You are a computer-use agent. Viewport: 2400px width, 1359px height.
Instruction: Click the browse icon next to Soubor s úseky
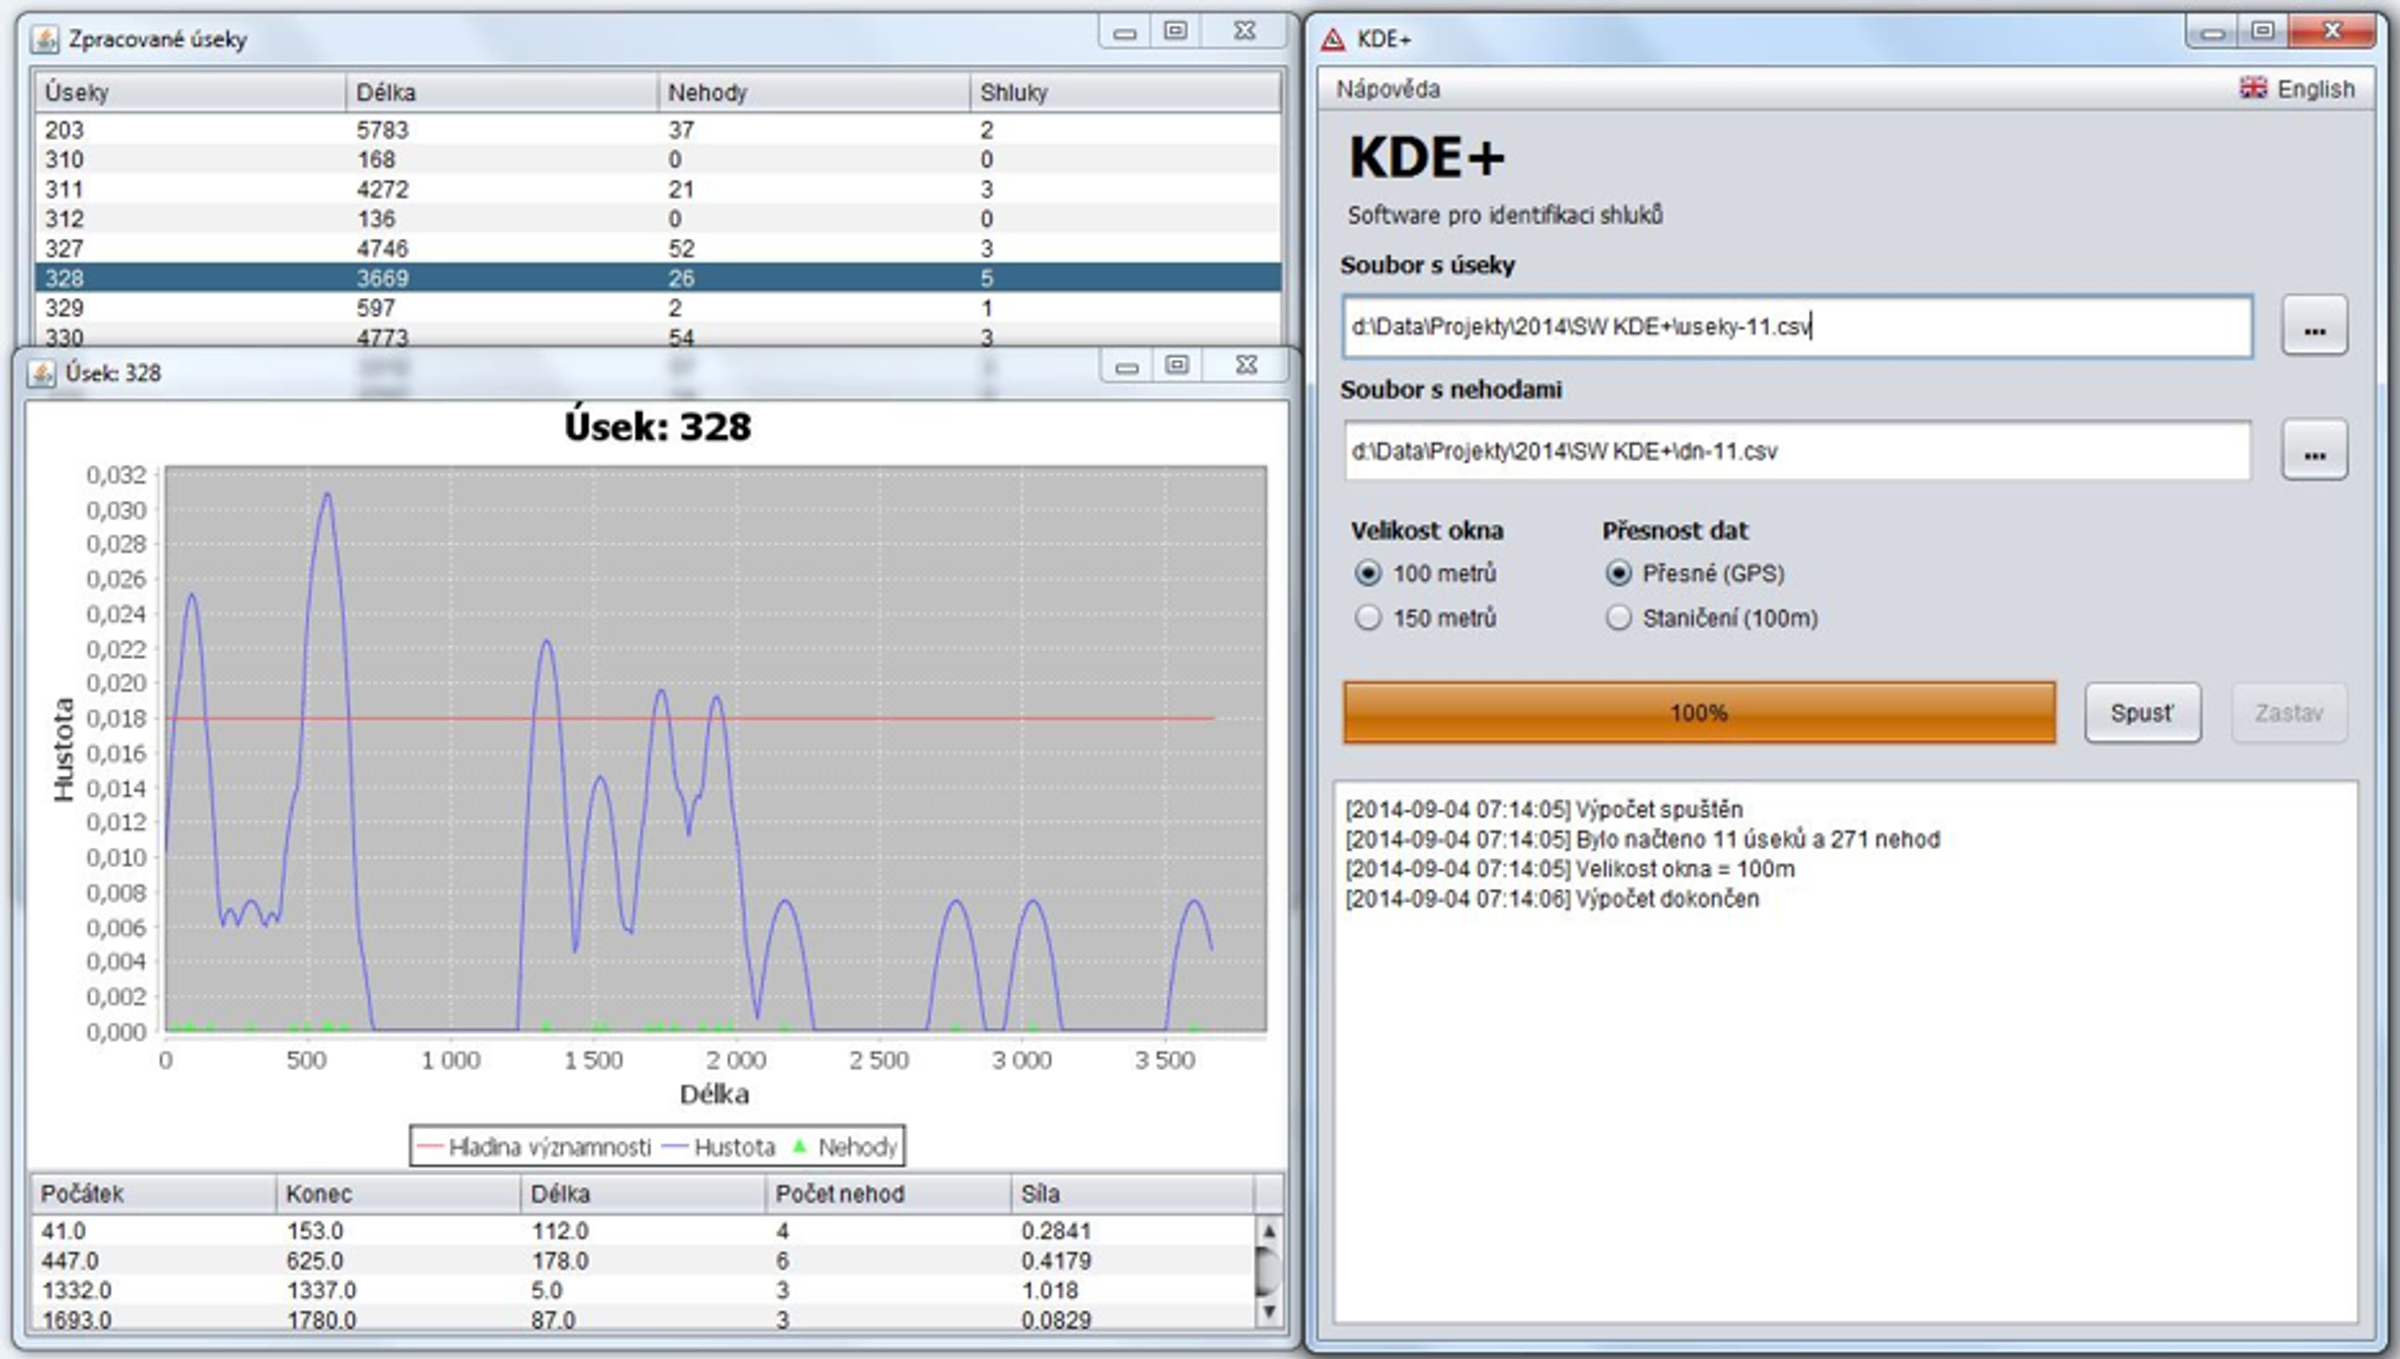2317,324
